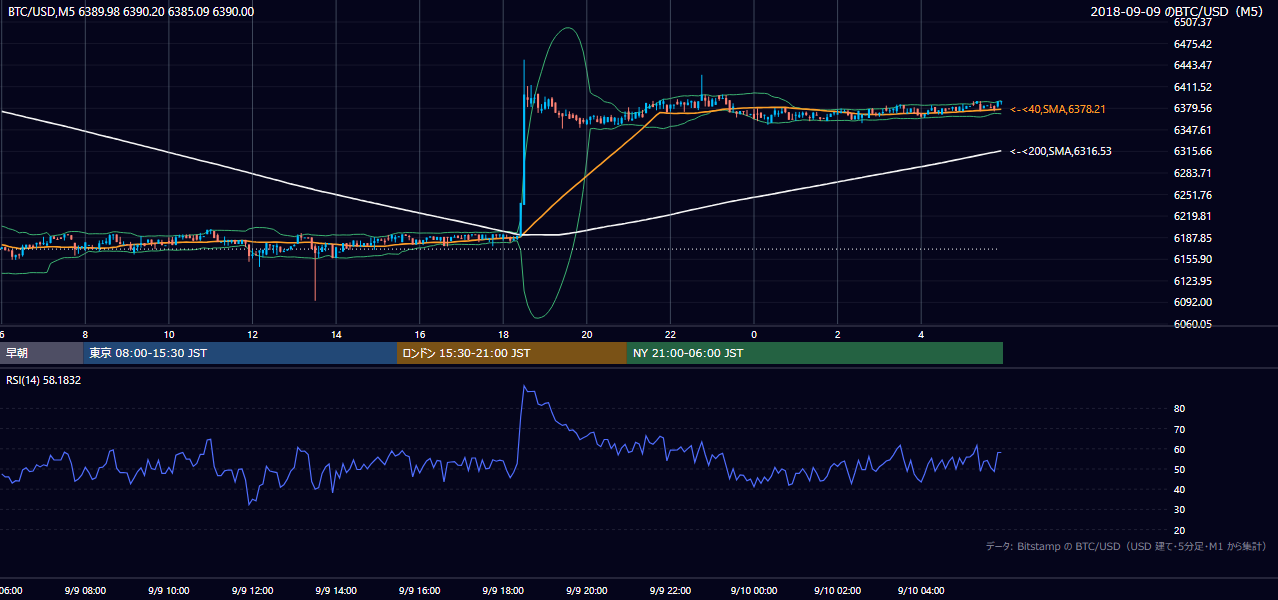Click the RSI(14) 58.1832 indicator label
This screenshot has height=600, width=1278.
coord(44,380)
